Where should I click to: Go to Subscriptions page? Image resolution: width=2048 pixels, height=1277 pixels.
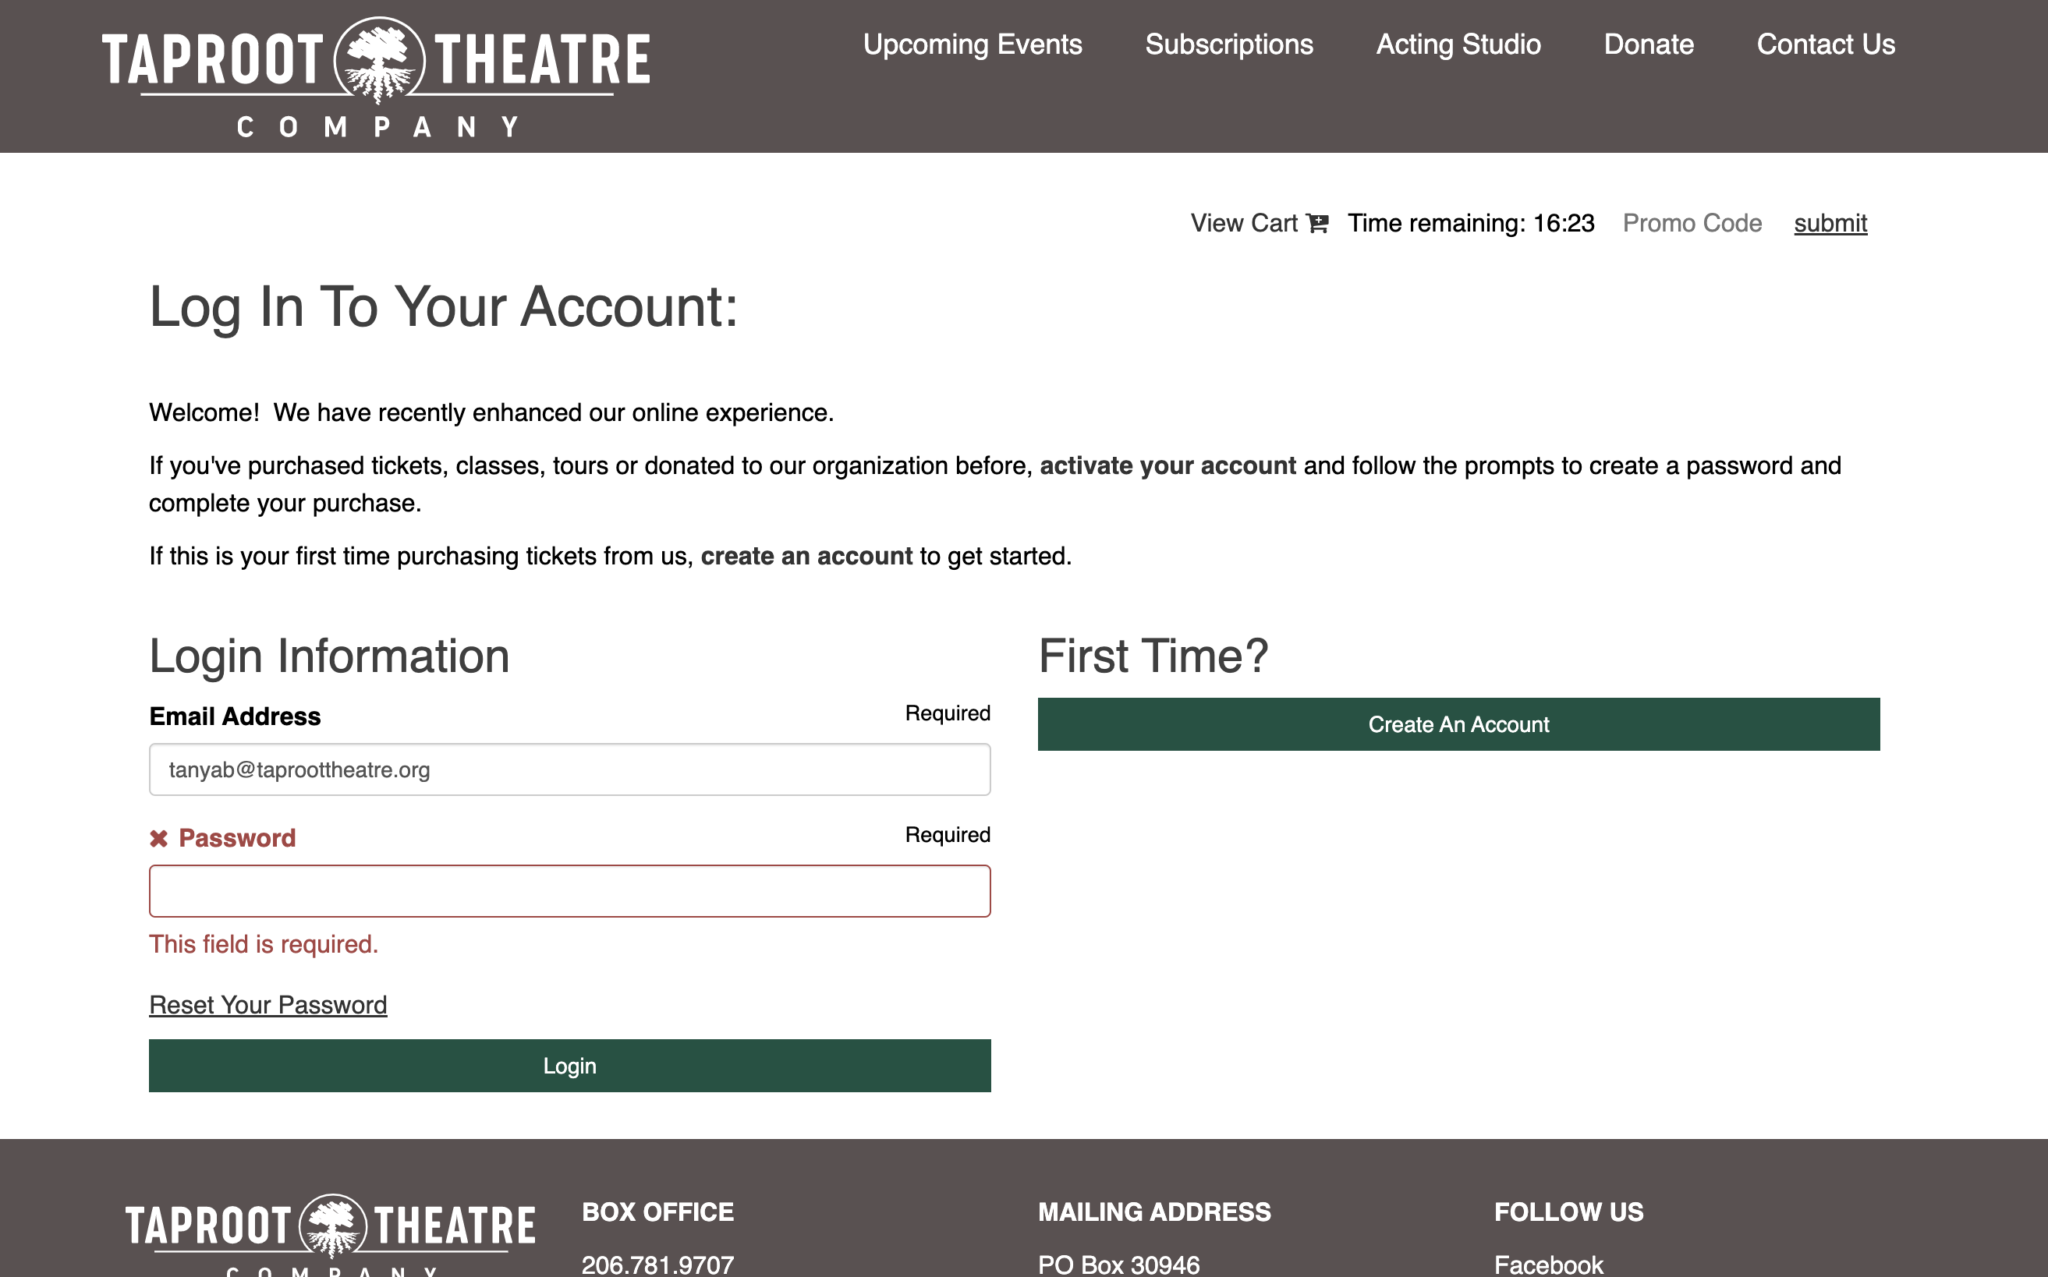[x=1229, y=45]
